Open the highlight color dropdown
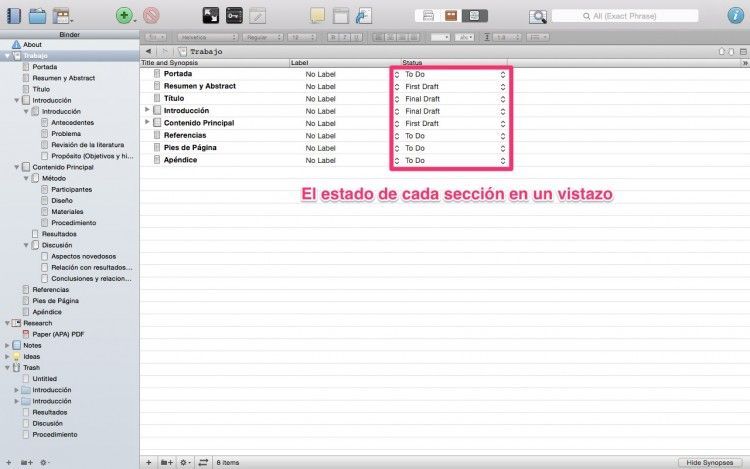 (x=464, y=37)
